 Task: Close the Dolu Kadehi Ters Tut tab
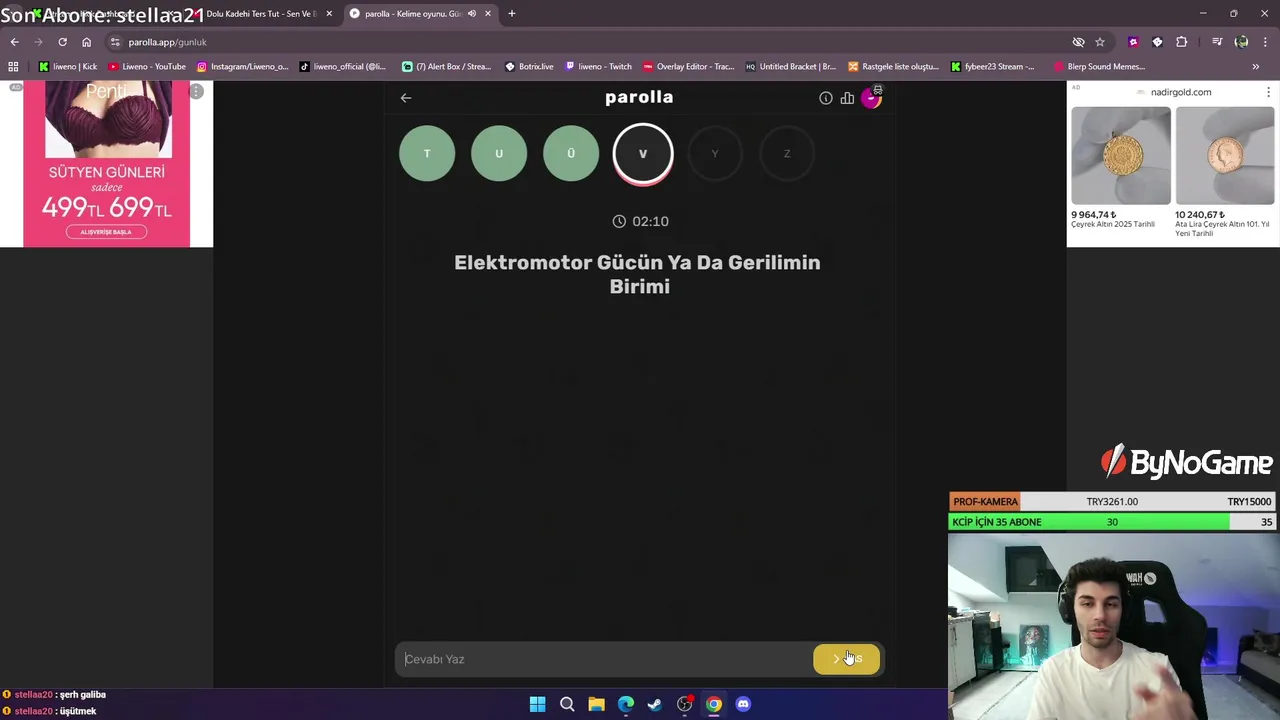pyautogui.click(x=329, y=14)
